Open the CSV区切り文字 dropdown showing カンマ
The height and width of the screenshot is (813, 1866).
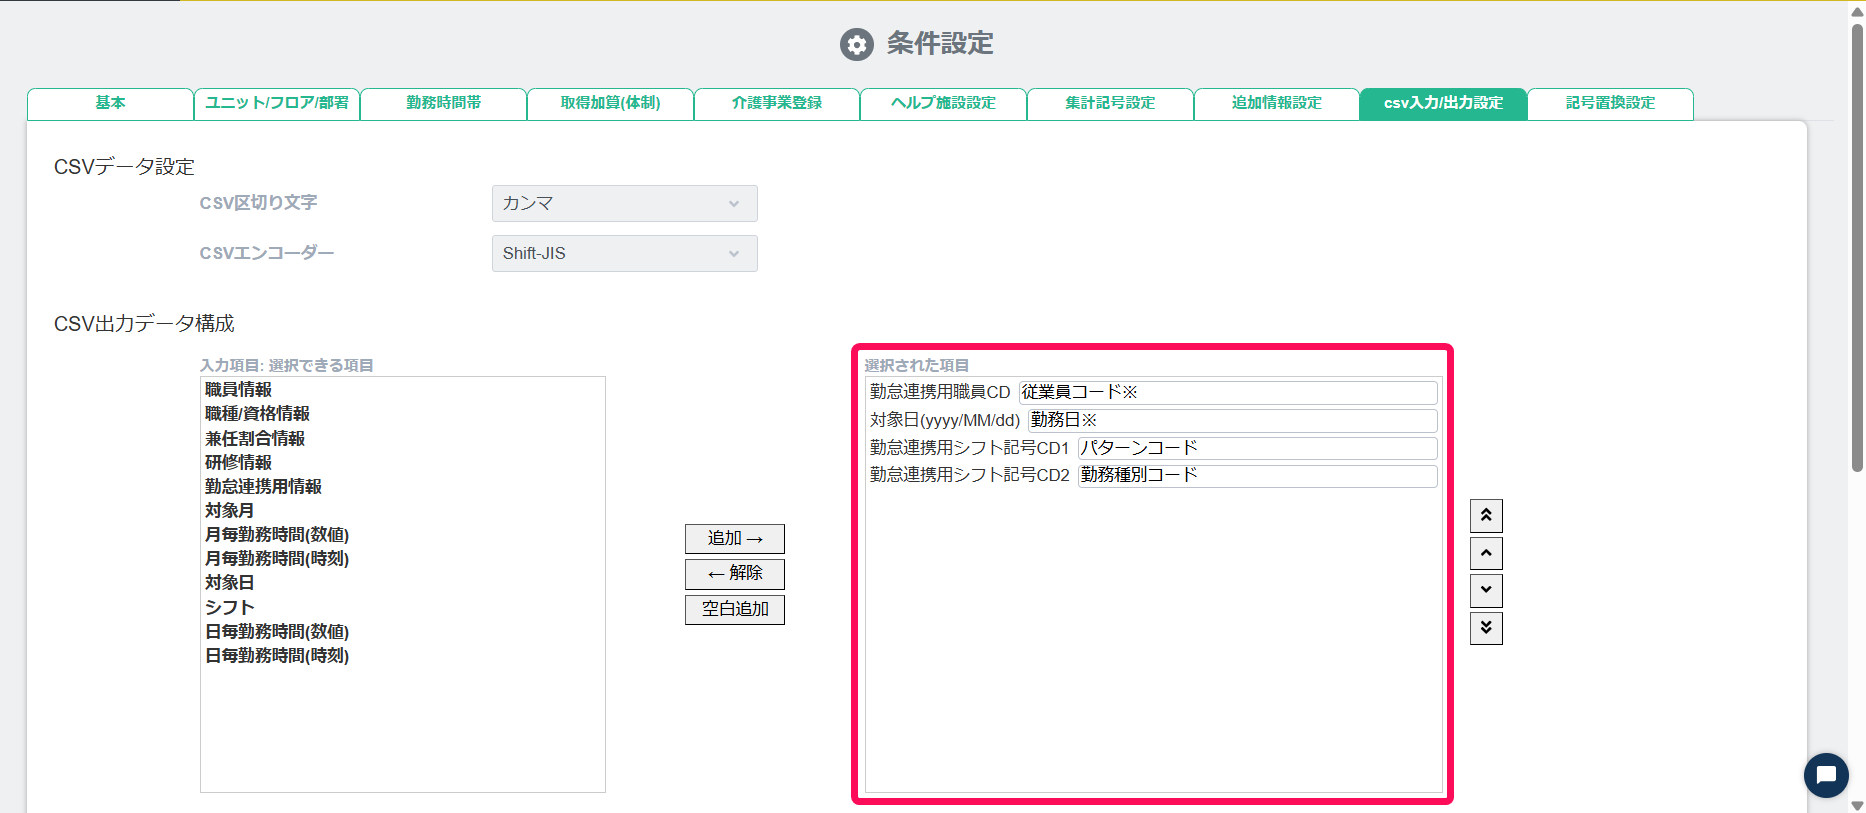click(x=624, y=203)
